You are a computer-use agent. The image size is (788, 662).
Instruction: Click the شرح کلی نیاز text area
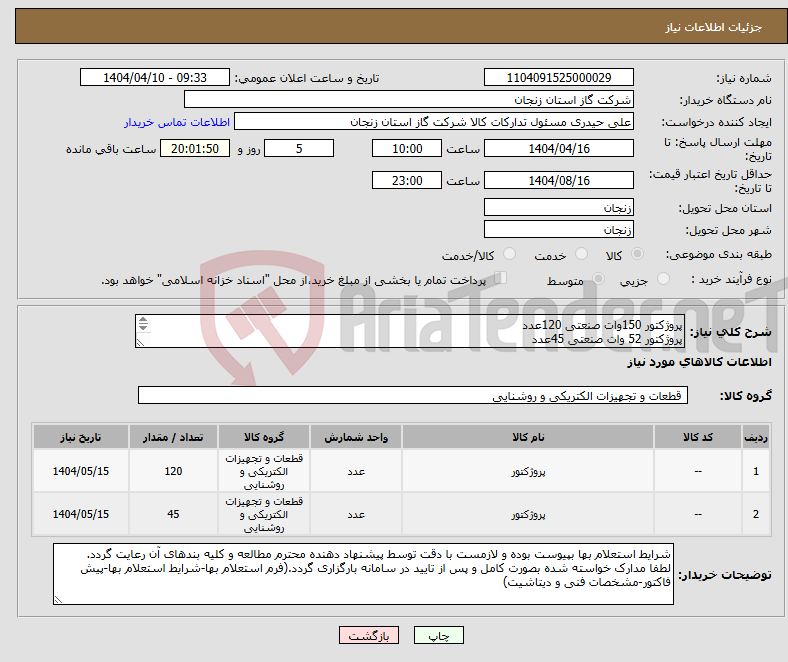coord(410,331)
